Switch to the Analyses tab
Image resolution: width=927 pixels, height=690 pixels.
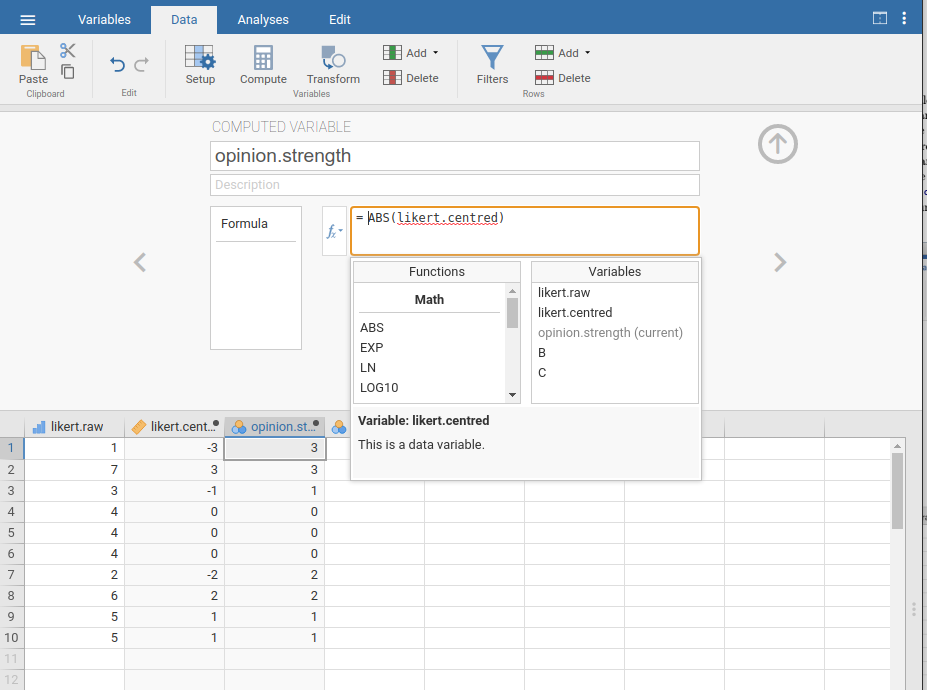[263, 20]
